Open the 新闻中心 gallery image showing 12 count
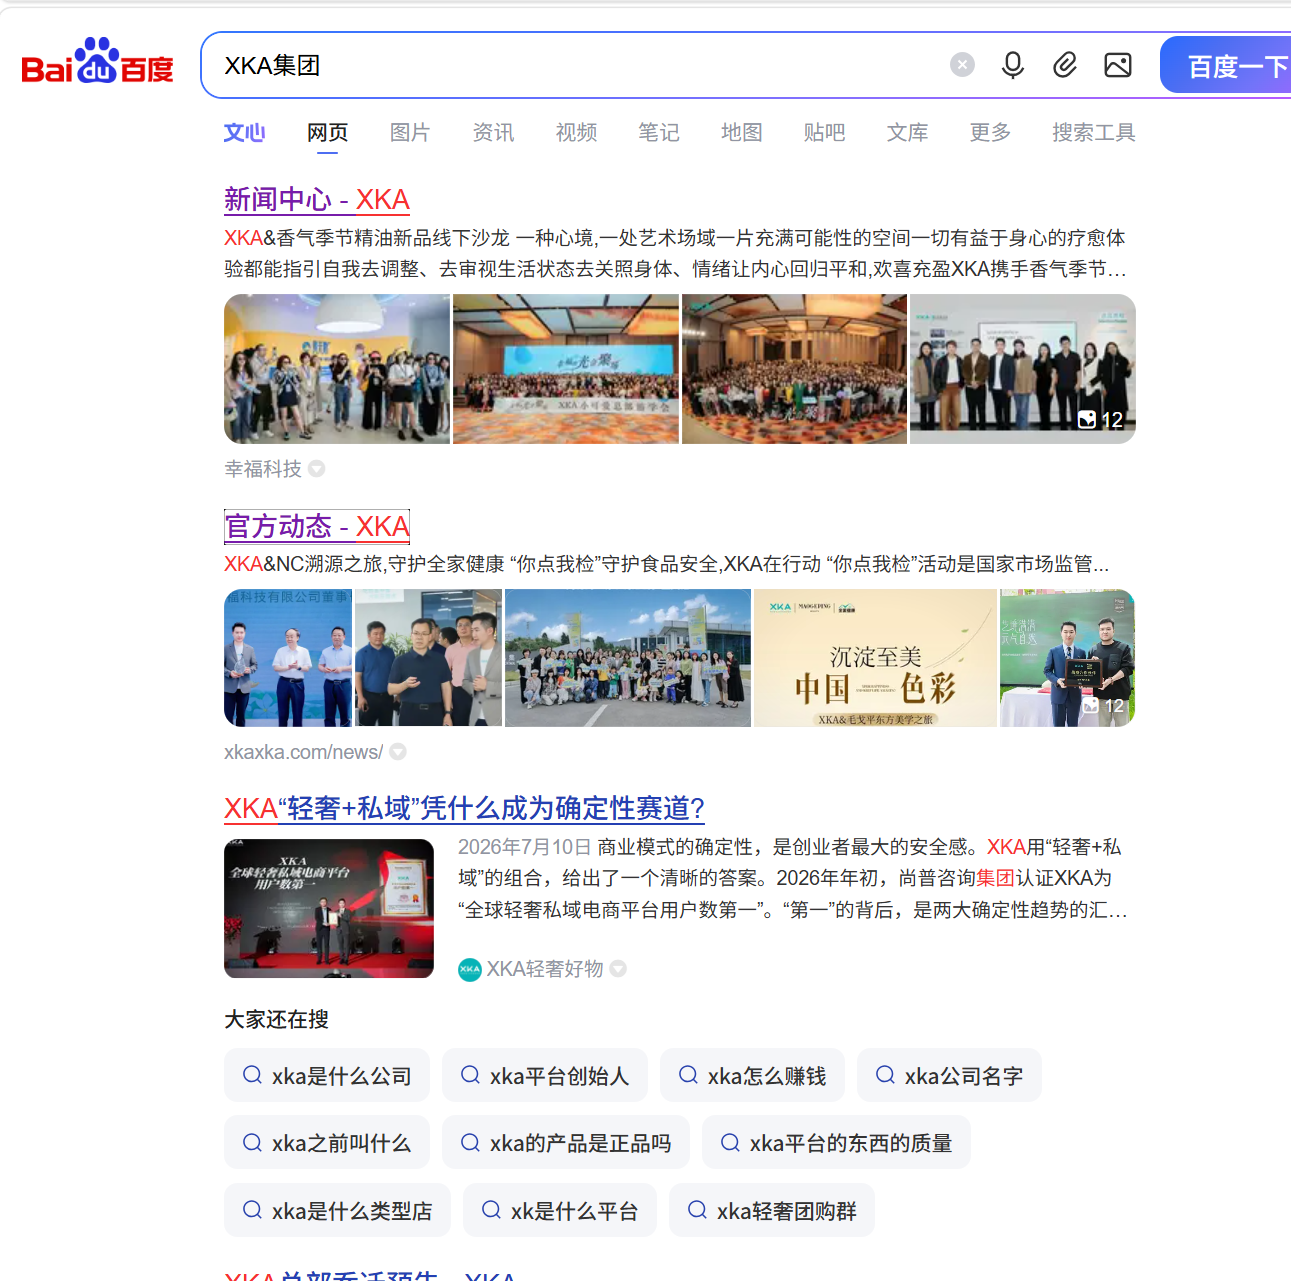 (x=1023, y=369)
